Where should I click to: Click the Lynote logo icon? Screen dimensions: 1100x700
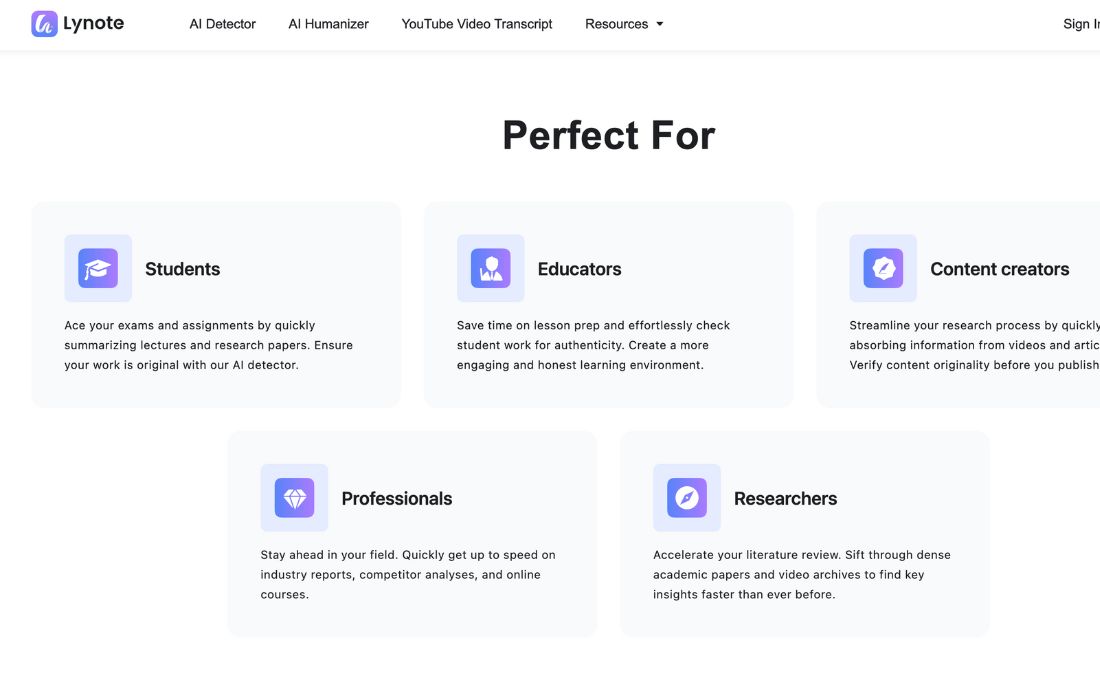pos(44,24)
